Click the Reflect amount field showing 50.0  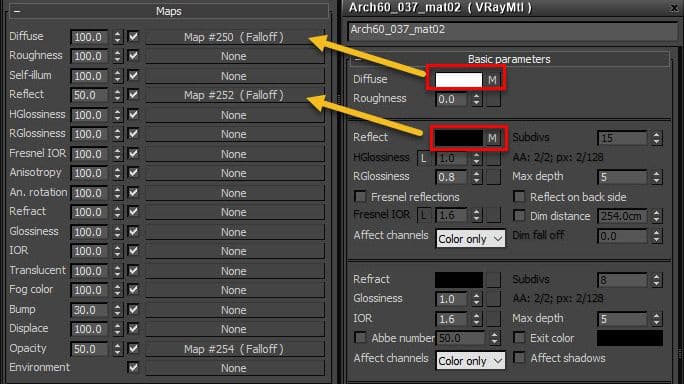[x=89, y=95]
